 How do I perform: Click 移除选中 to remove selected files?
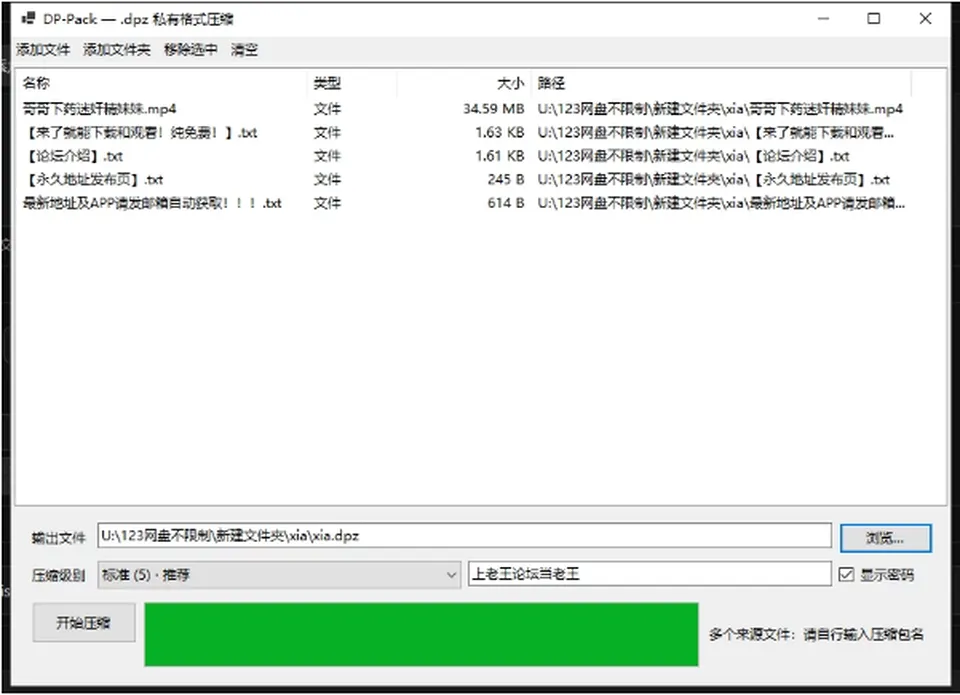pos(190,50)
